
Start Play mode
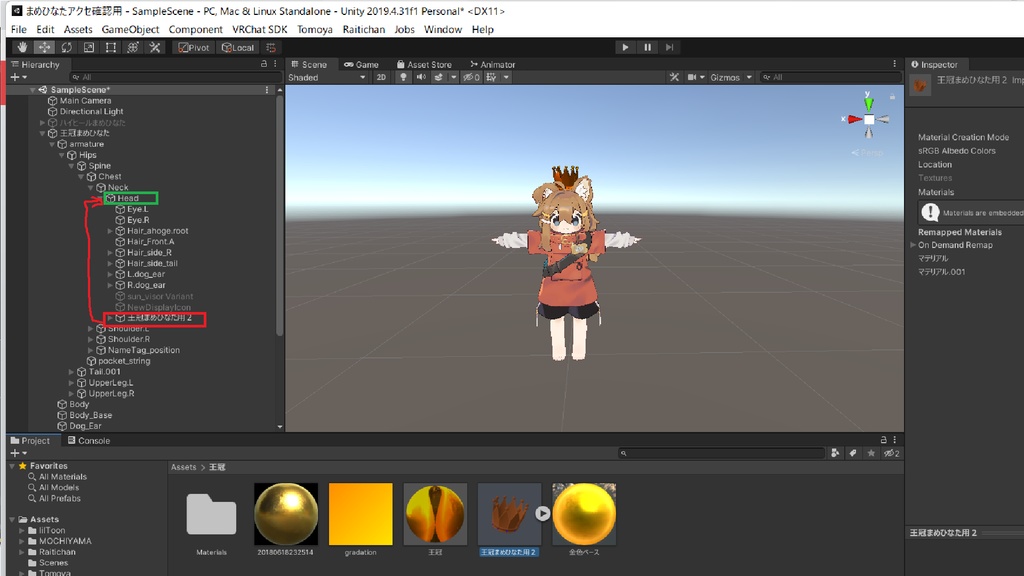coord(625,47)
